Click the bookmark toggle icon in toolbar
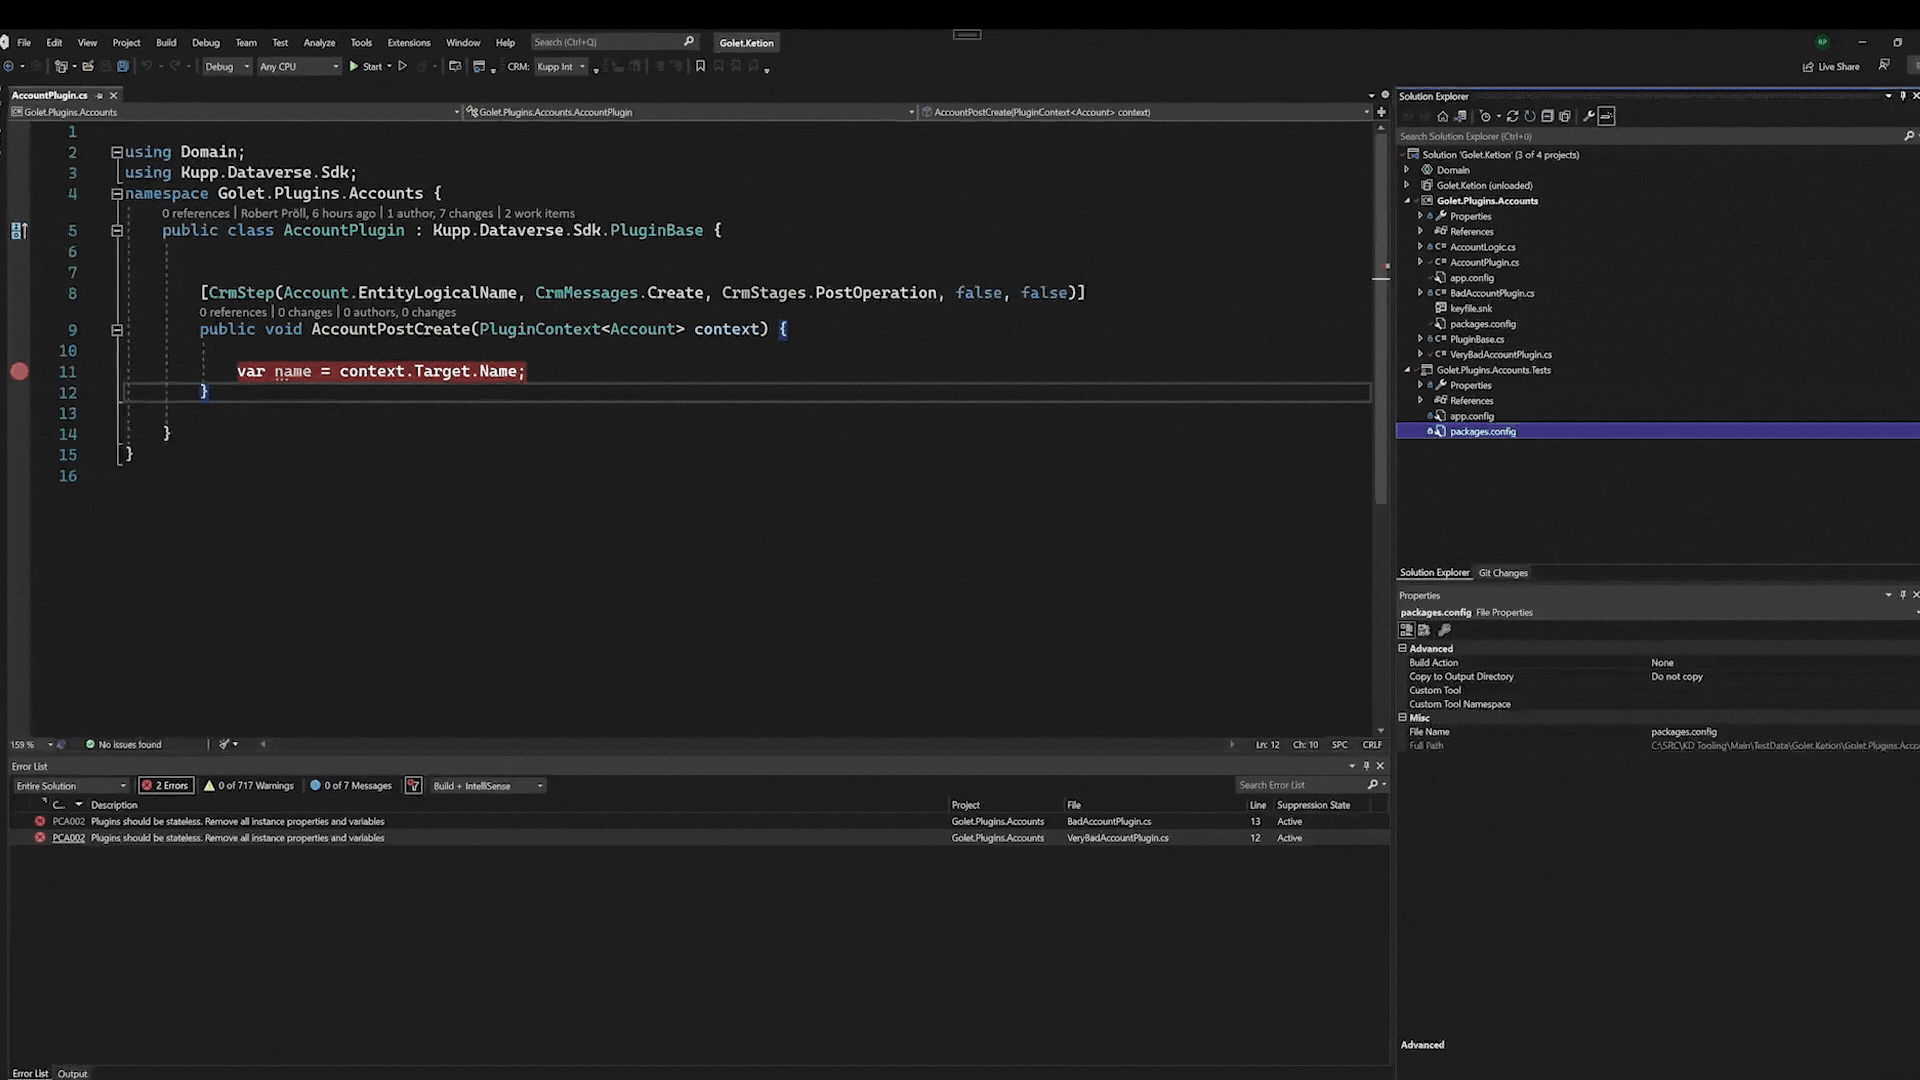 tap(700, 66)
